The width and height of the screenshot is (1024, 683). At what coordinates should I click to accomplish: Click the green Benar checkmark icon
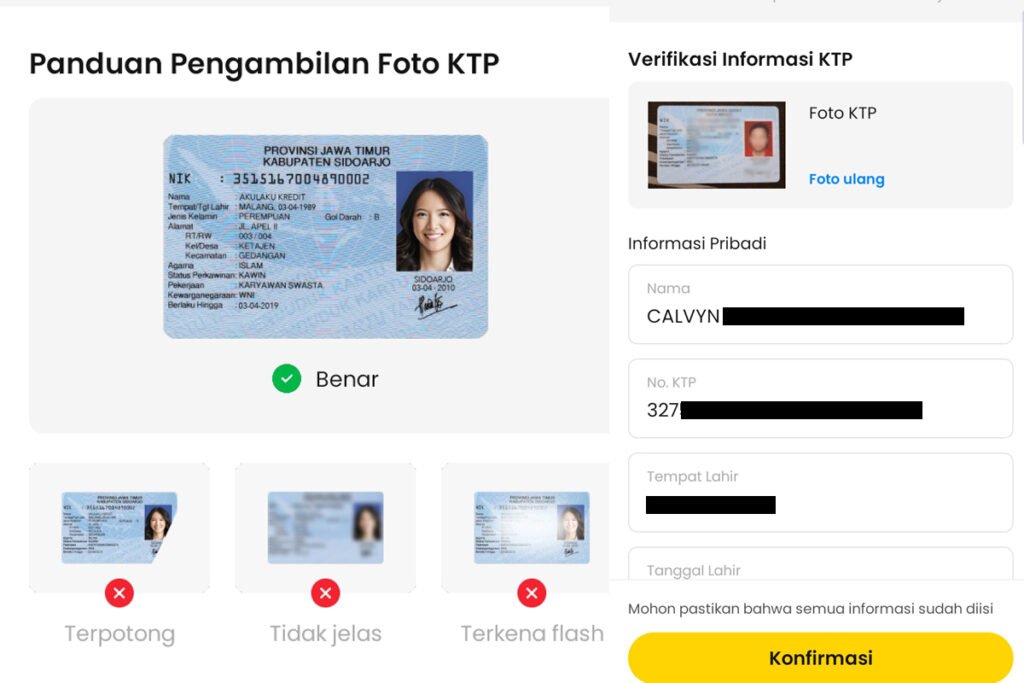pos(287,379)
